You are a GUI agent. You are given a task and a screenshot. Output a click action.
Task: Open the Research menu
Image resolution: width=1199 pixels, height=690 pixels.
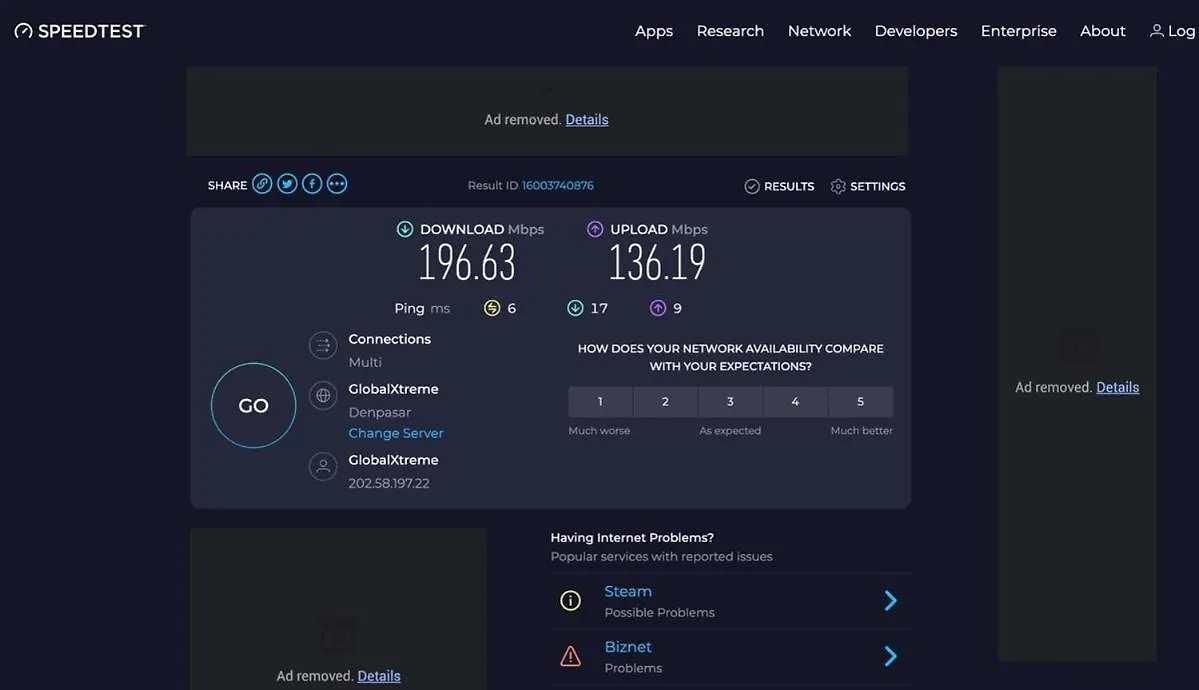tap(730, 31)
